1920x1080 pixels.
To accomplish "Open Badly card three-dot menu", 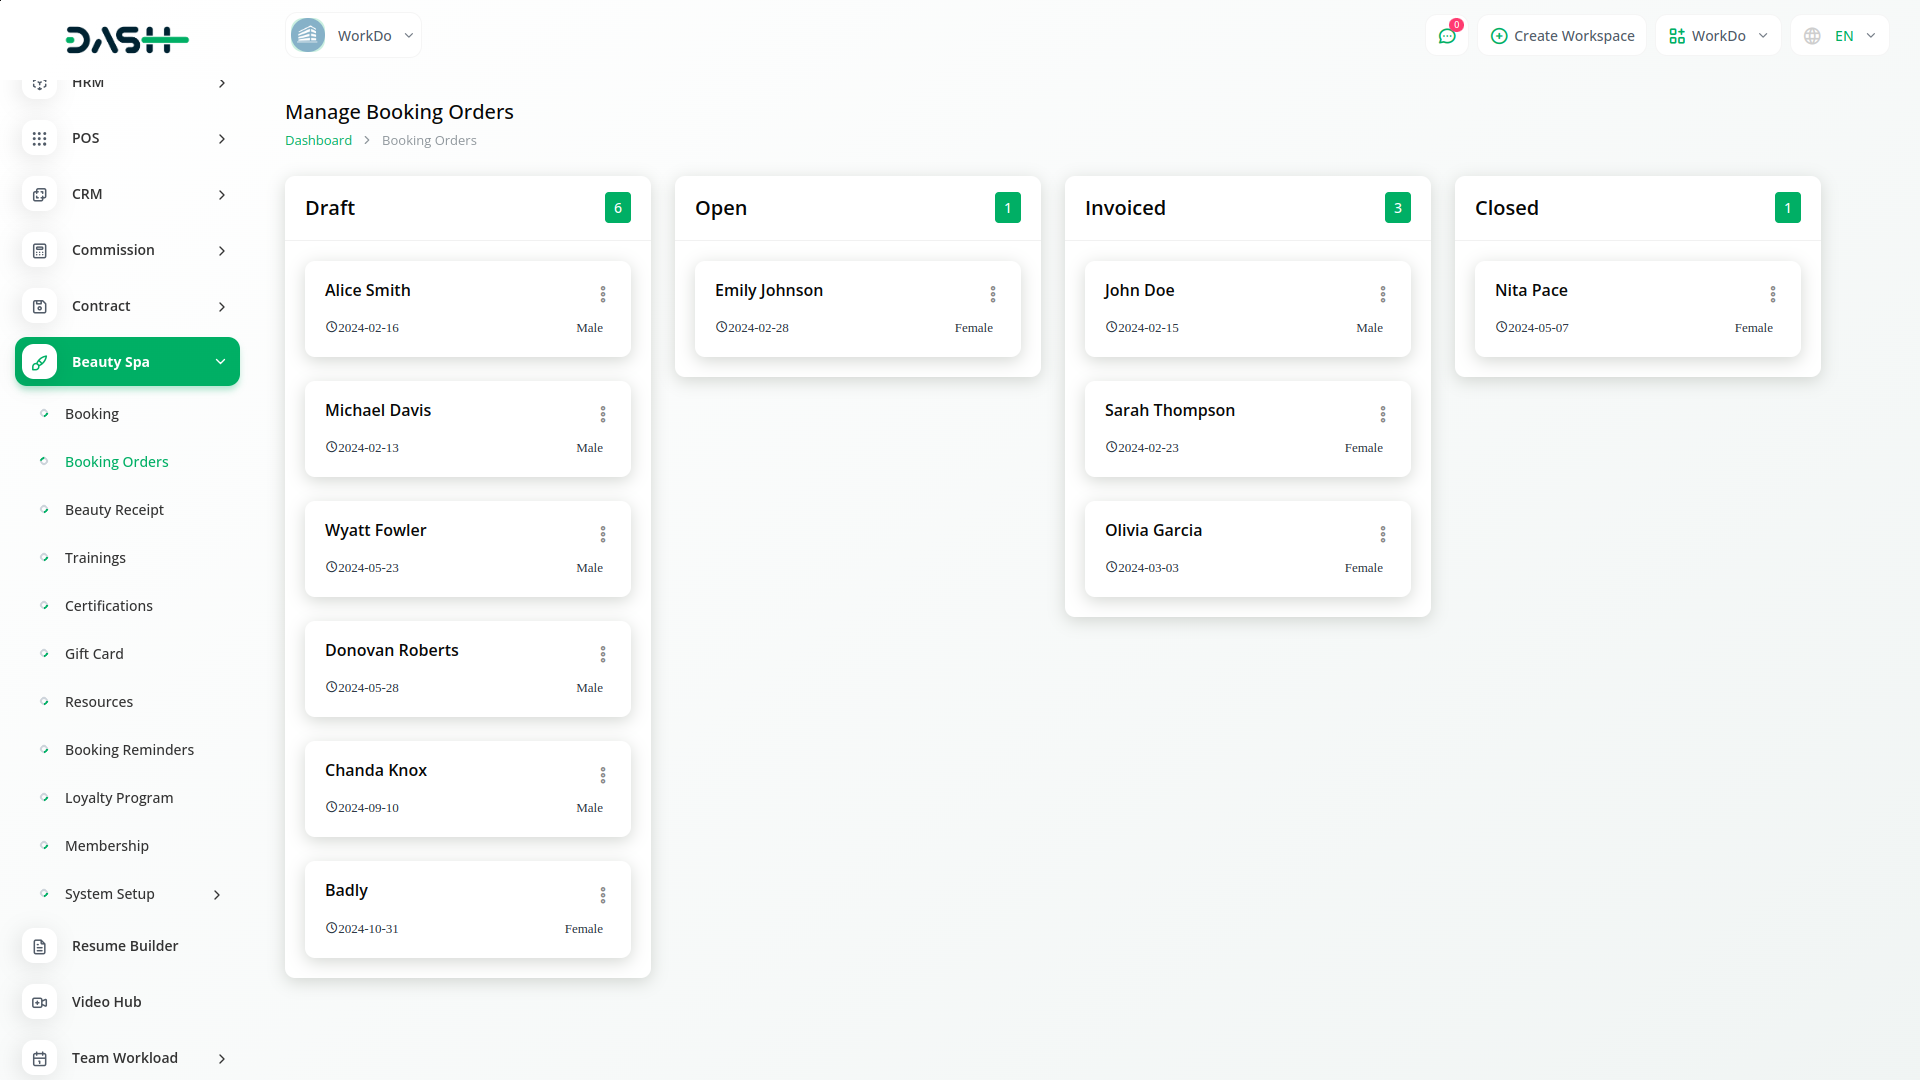I will pos(603,895).
